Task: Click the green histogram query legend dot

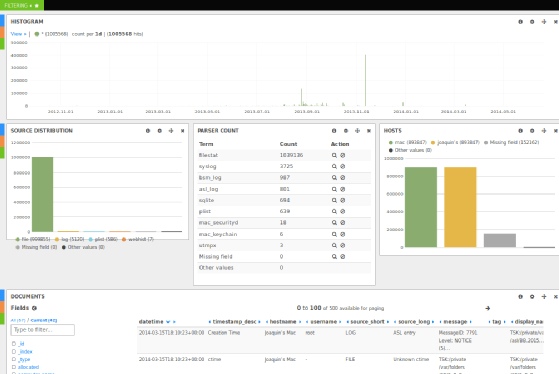Action: [x=37, y=34]
